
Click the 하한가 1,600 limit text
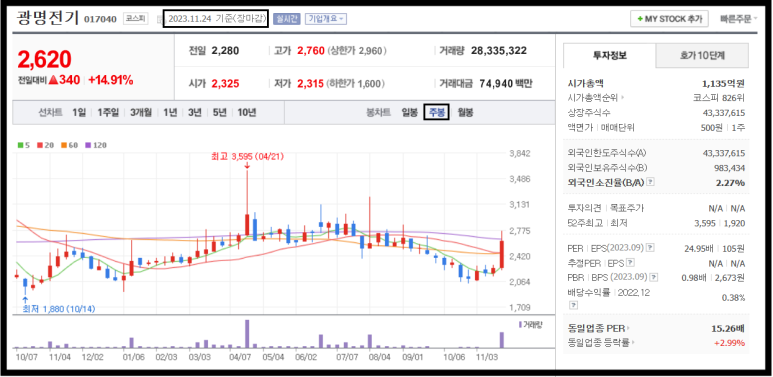click(355, 84)
